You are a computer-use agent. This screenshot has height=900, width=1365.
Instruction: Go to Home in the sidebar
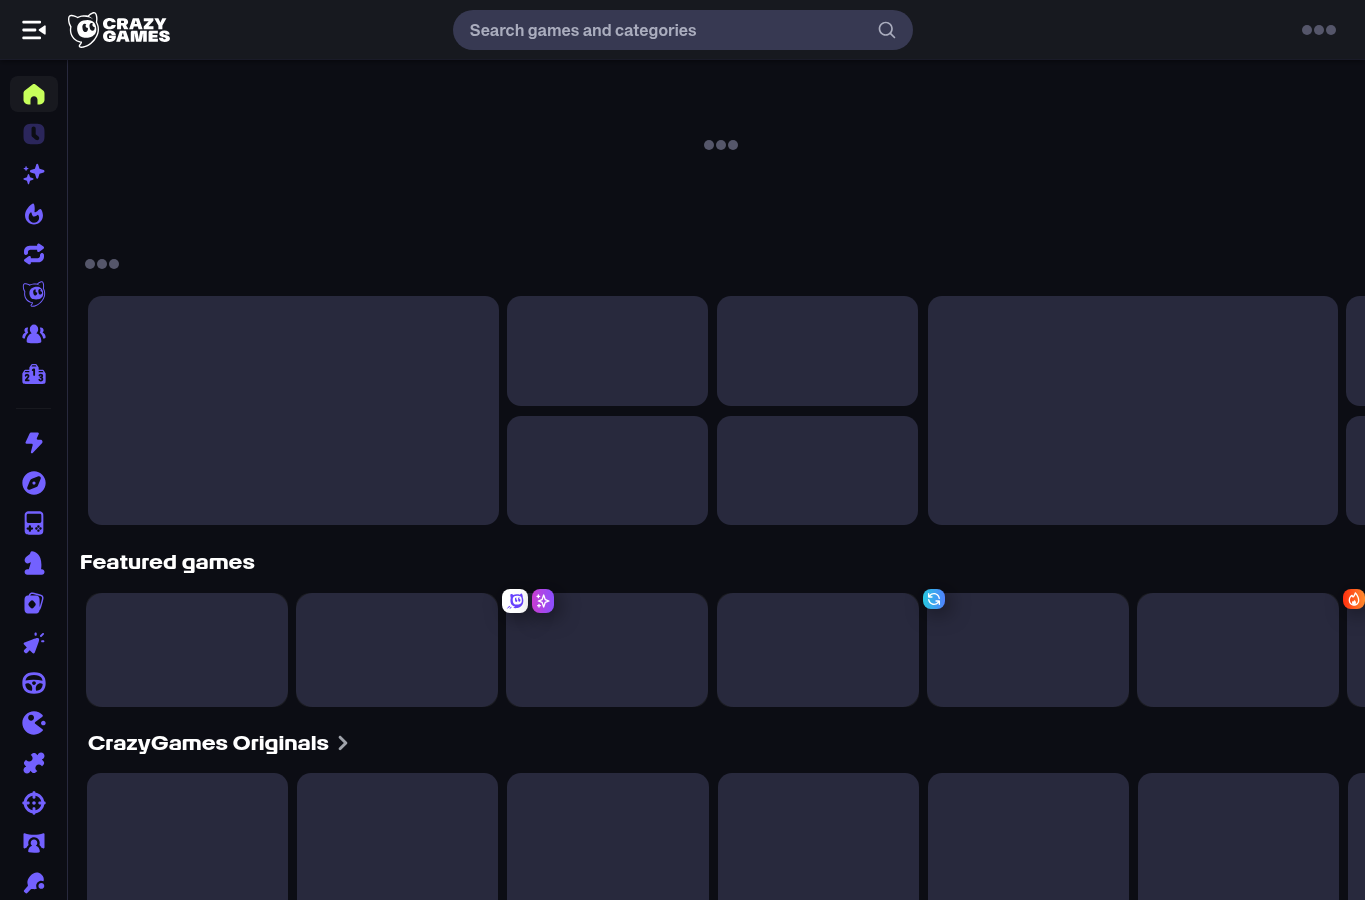tap(34, 94)
